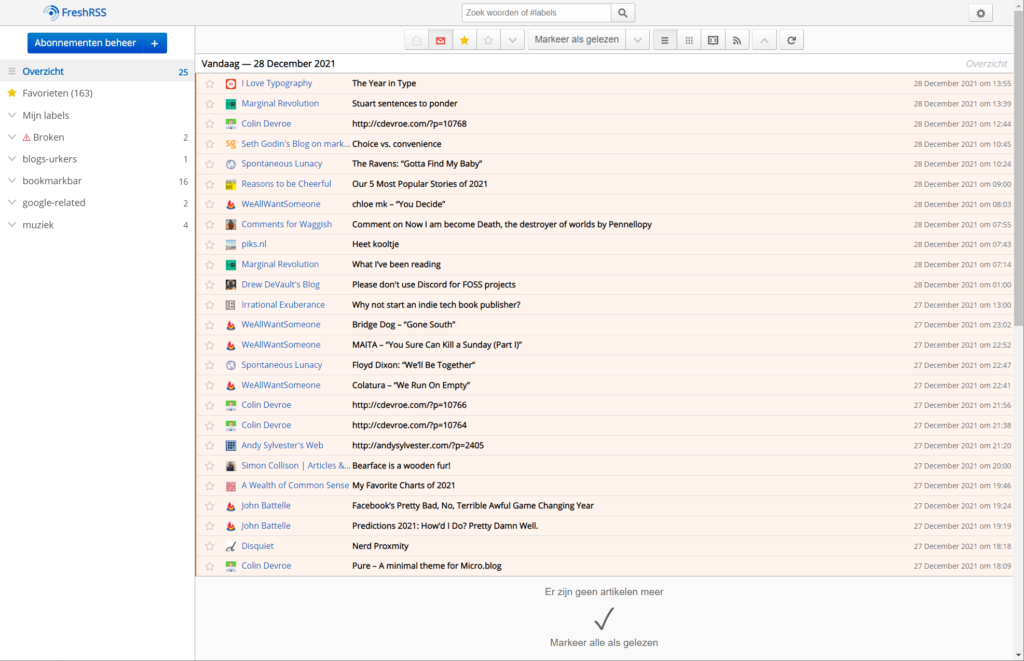The image size is (1024, 661).
Task: Switch to normal list view icon
Action: pyautogui.click(x=664, y=40)
